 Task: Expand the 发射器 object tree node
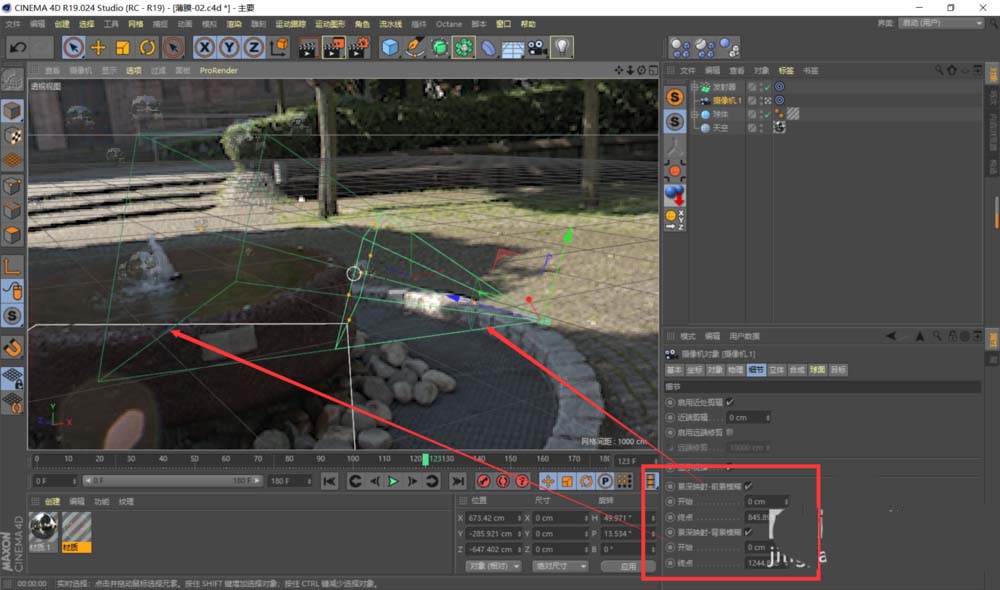click(x=694, y=87)
